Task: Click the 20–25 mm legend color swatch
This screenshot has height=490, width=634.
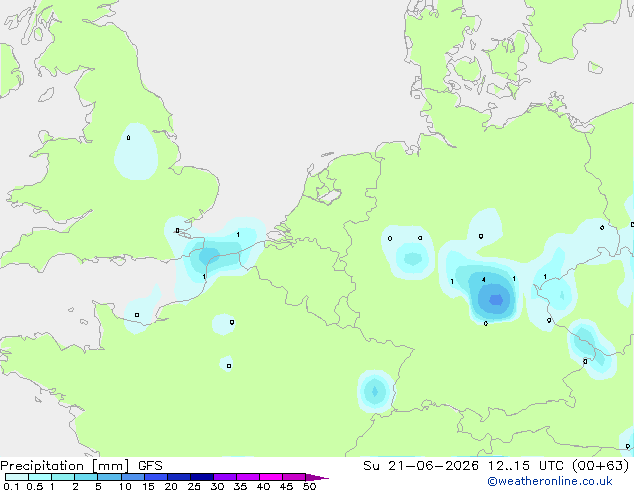Action: tap(178, 477)
